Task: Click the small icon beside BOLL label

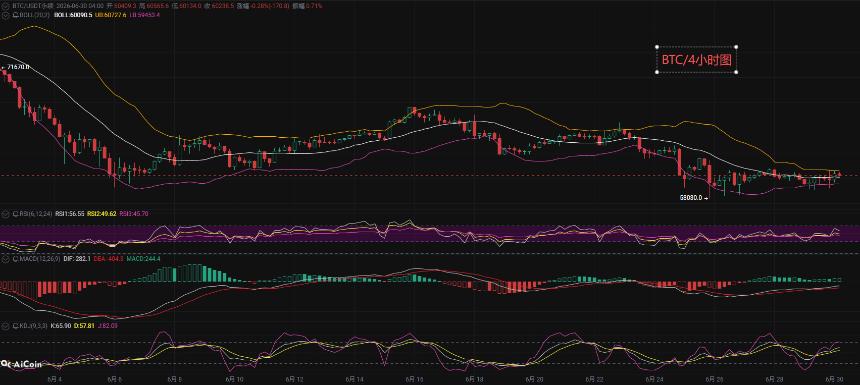Action: 15,15
